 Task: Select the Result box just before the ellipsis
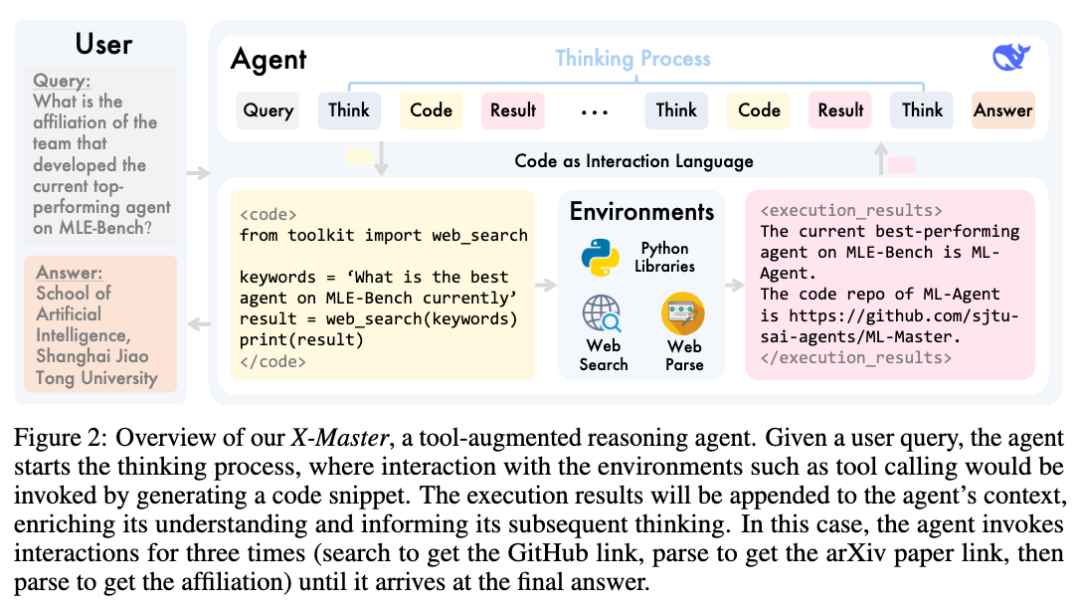click(x=513, y=110)
